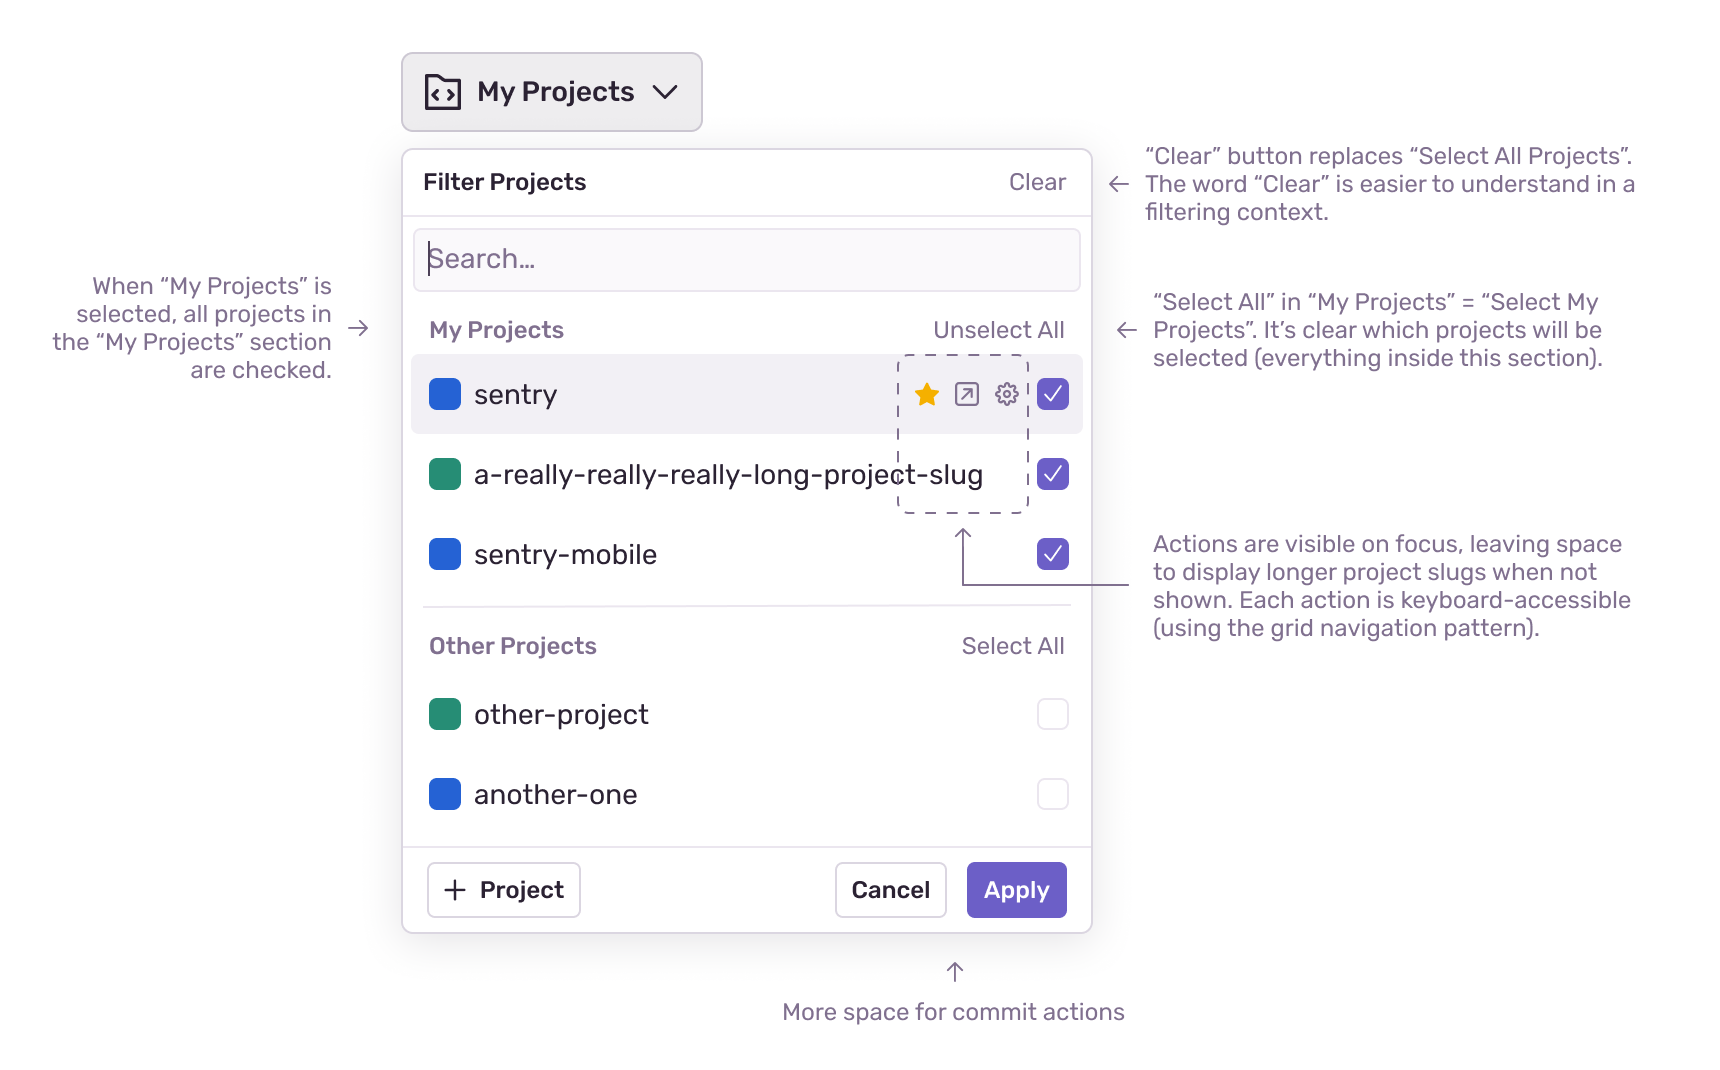The height and width of the screenshot is (1070, 1720).
Task: Apply the project filter selection
Action: pos(1016,889)
